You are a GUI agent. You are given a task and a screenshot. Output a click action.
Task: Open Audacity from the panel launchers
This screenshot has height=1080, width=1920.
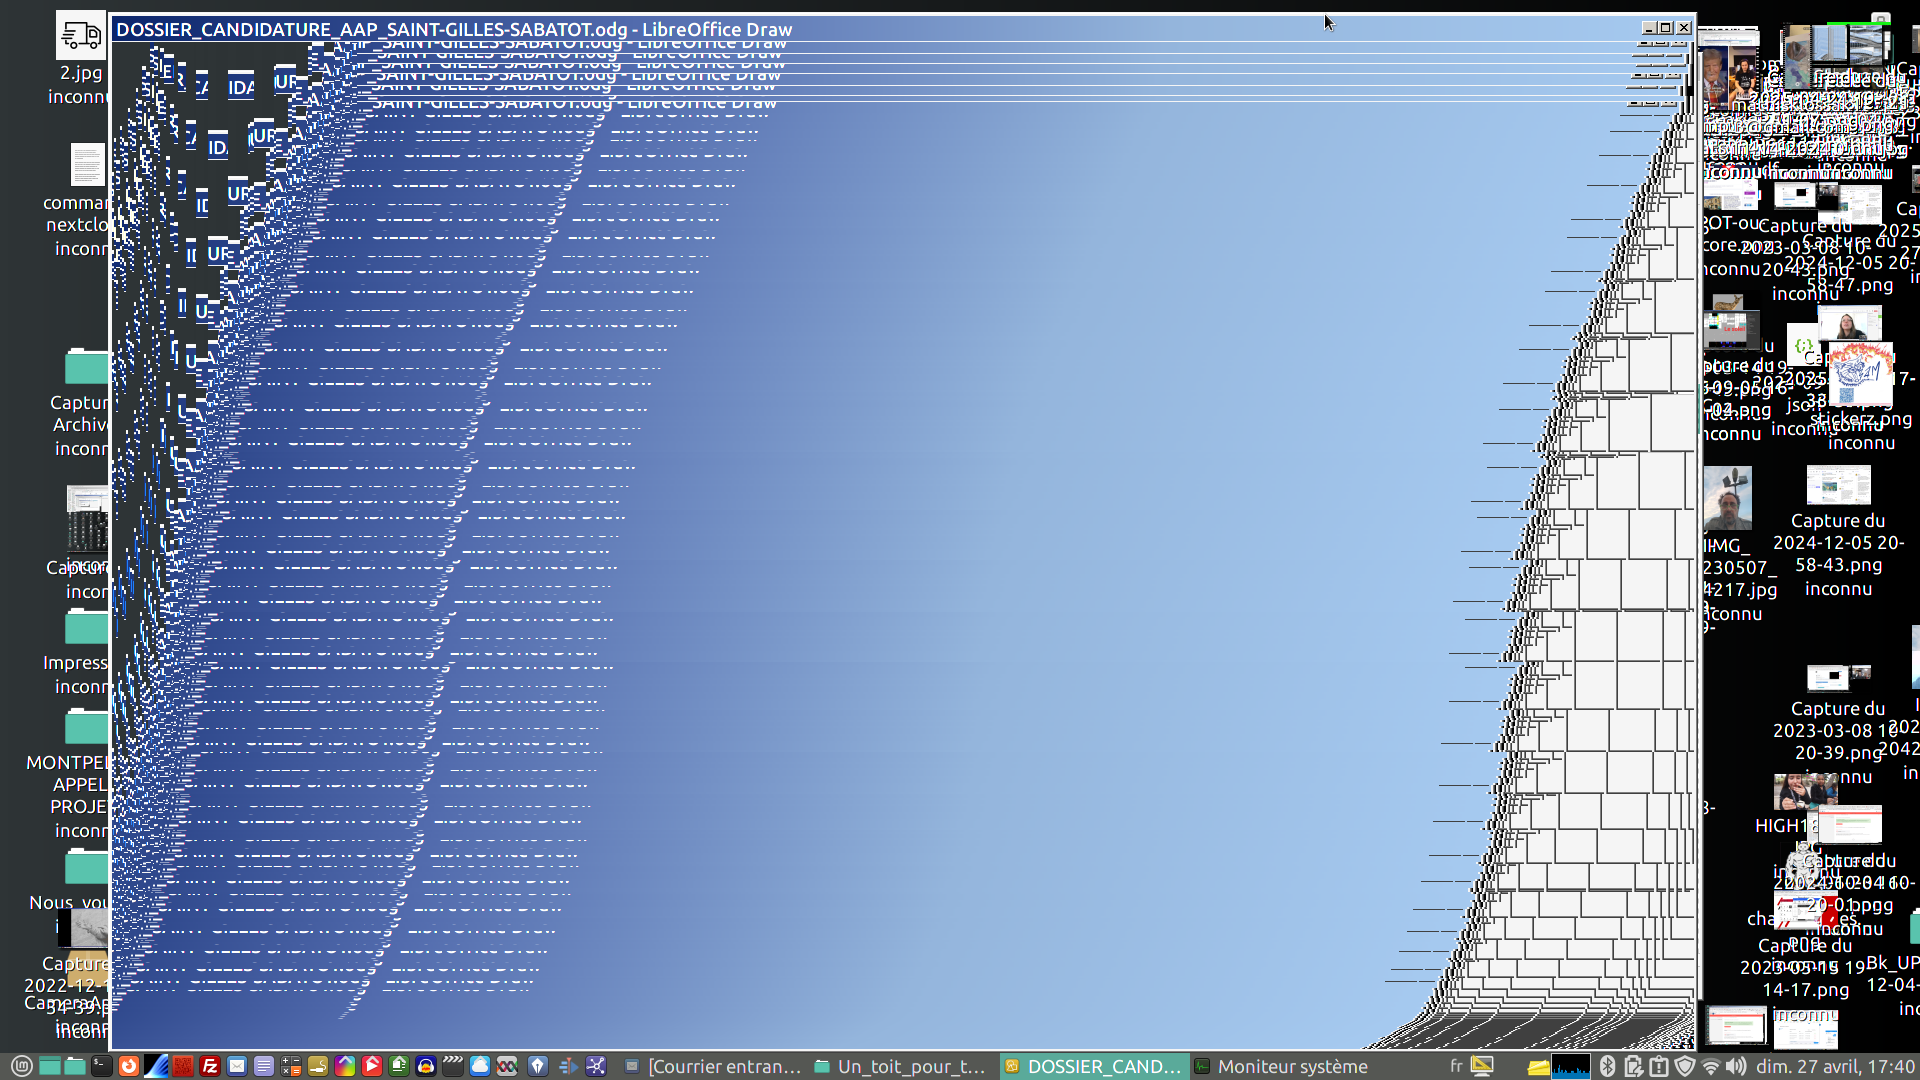click(x=425, y=1066)
